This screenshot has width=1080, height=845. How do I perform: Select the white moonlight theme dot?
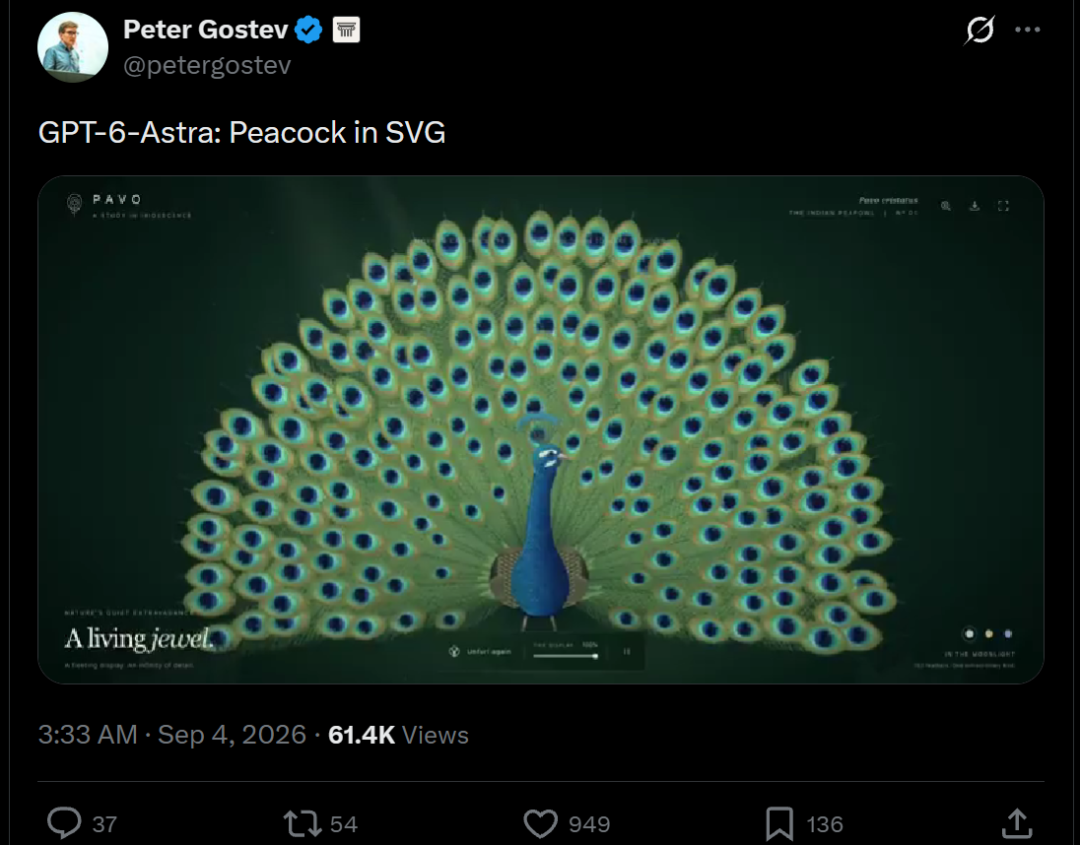969,634
